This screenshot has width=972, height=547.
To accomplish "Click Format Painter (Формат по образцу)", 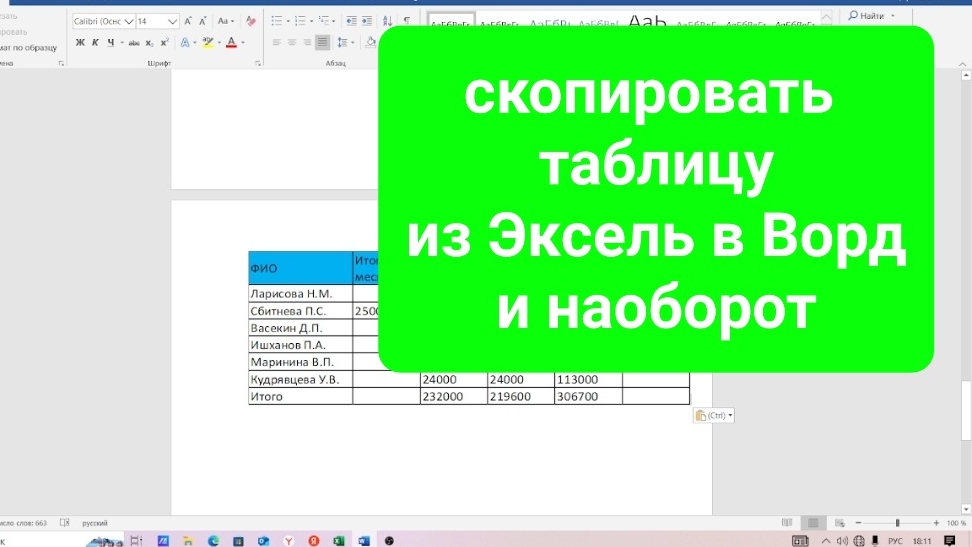I will point(28,47).
